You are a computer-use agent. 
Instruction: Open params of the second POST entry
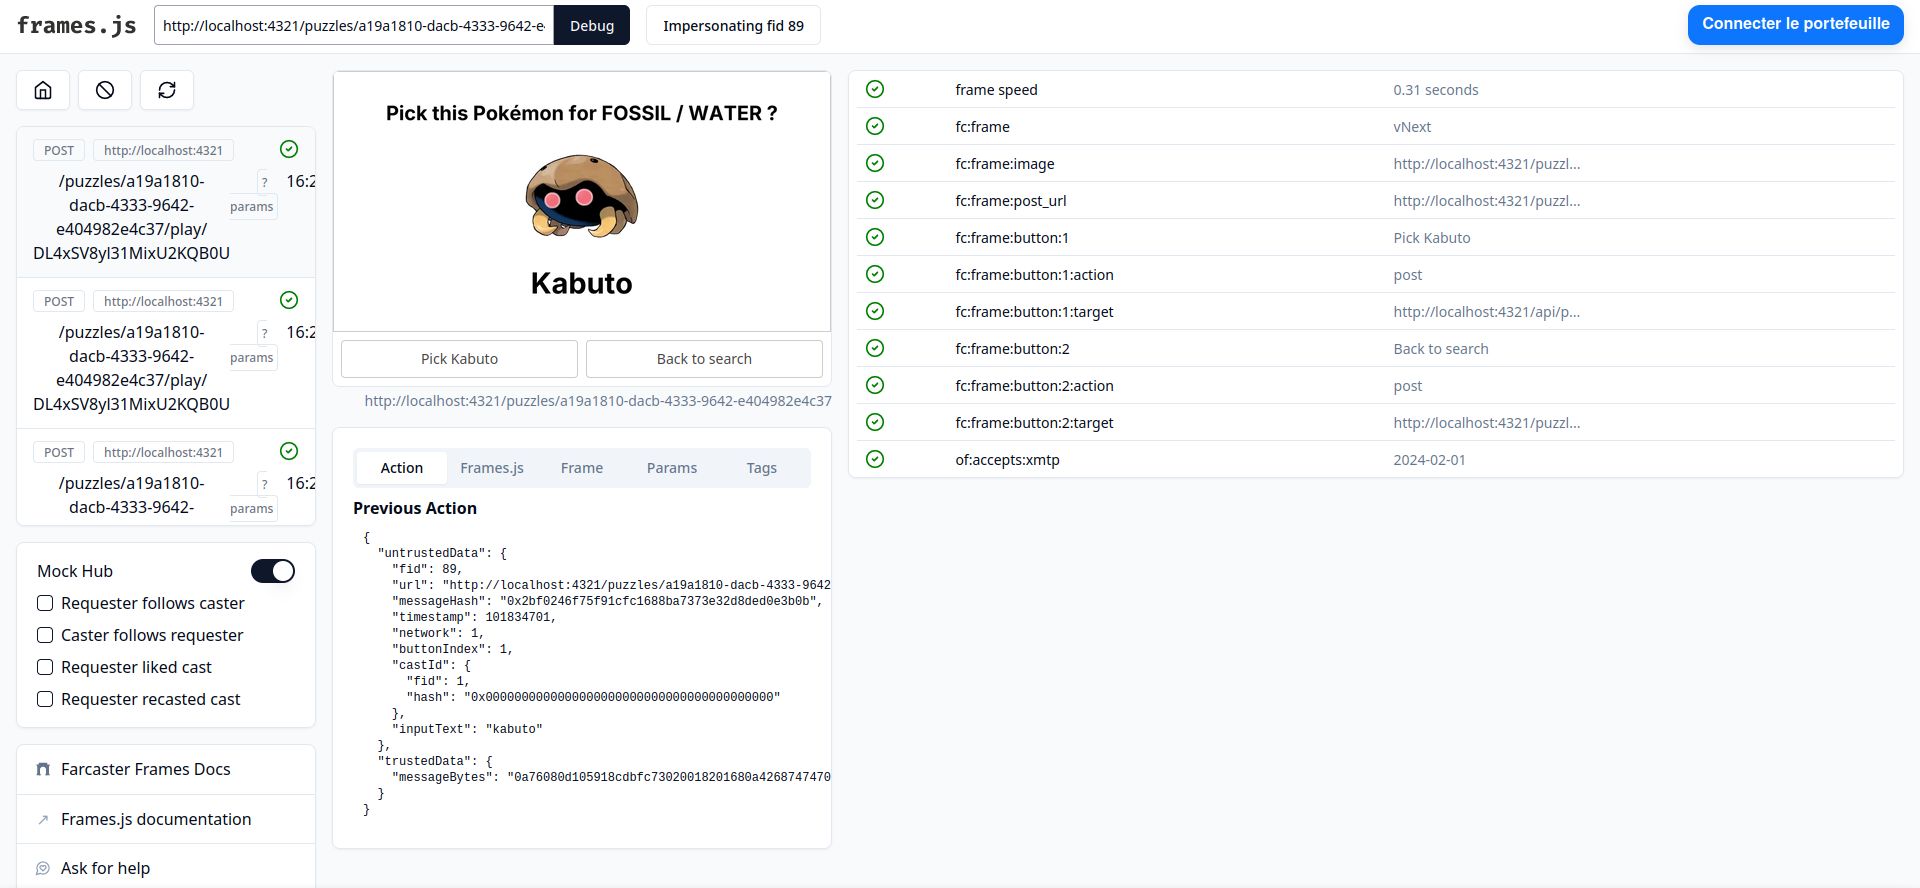click(252, 358)
